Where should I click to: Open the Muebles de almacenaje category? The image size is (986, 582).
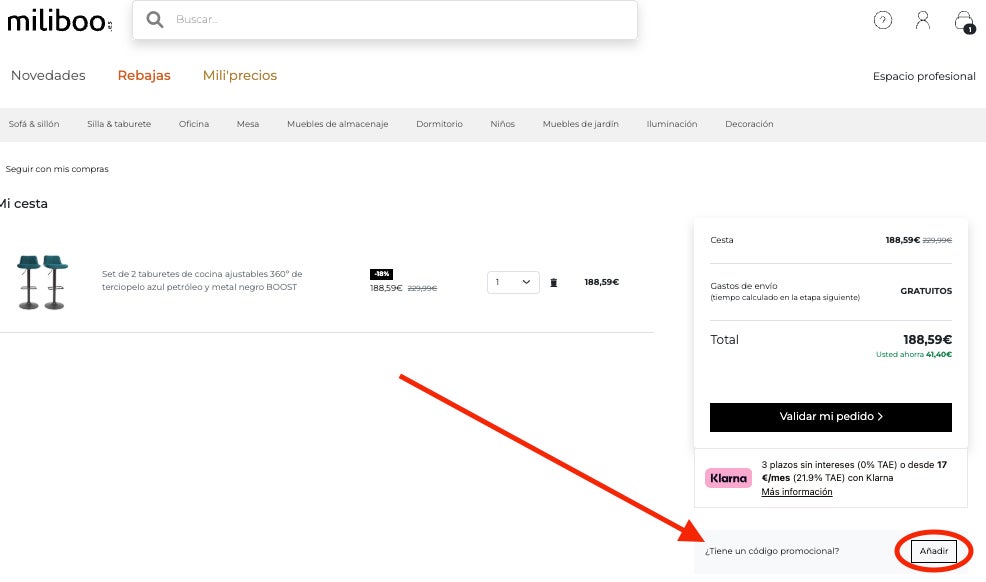coord(338,124)
